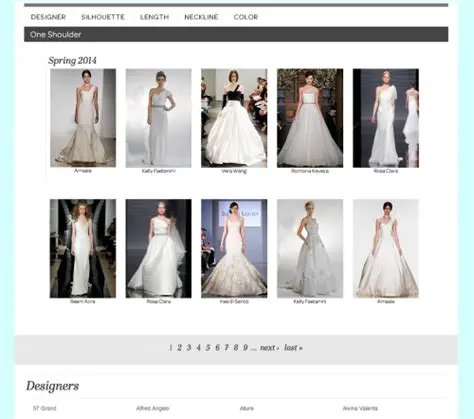Select the COLOR menu item
Image resolution: width=474 pixels, height=419 pixels.
(246, 17)
